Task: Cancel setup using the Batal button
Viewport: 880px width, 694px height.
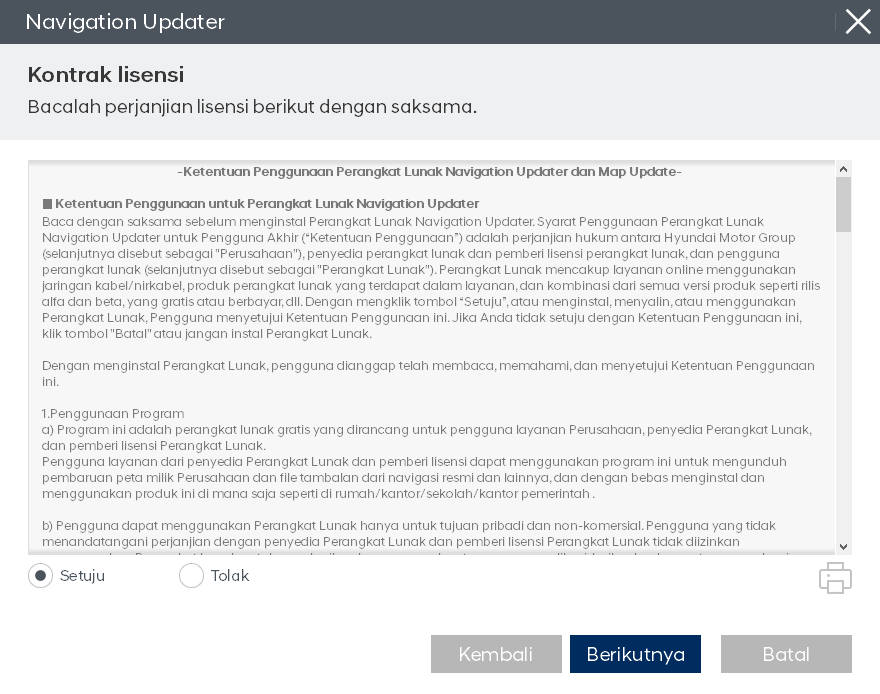Action: point(786,654)
